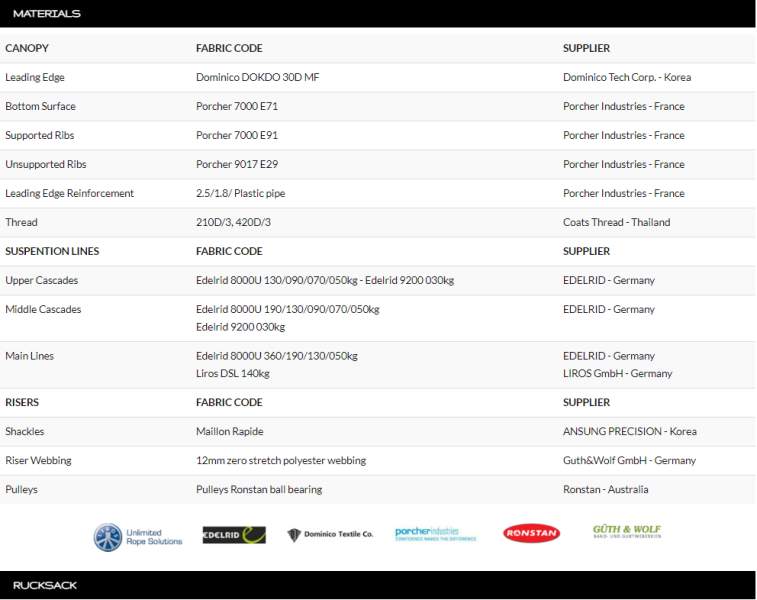Image resolution: width=757 pixels, height=600 pixels.
Task: Select 'Porcher 9017 E29' fabric code
Action: tap(237, 164)
